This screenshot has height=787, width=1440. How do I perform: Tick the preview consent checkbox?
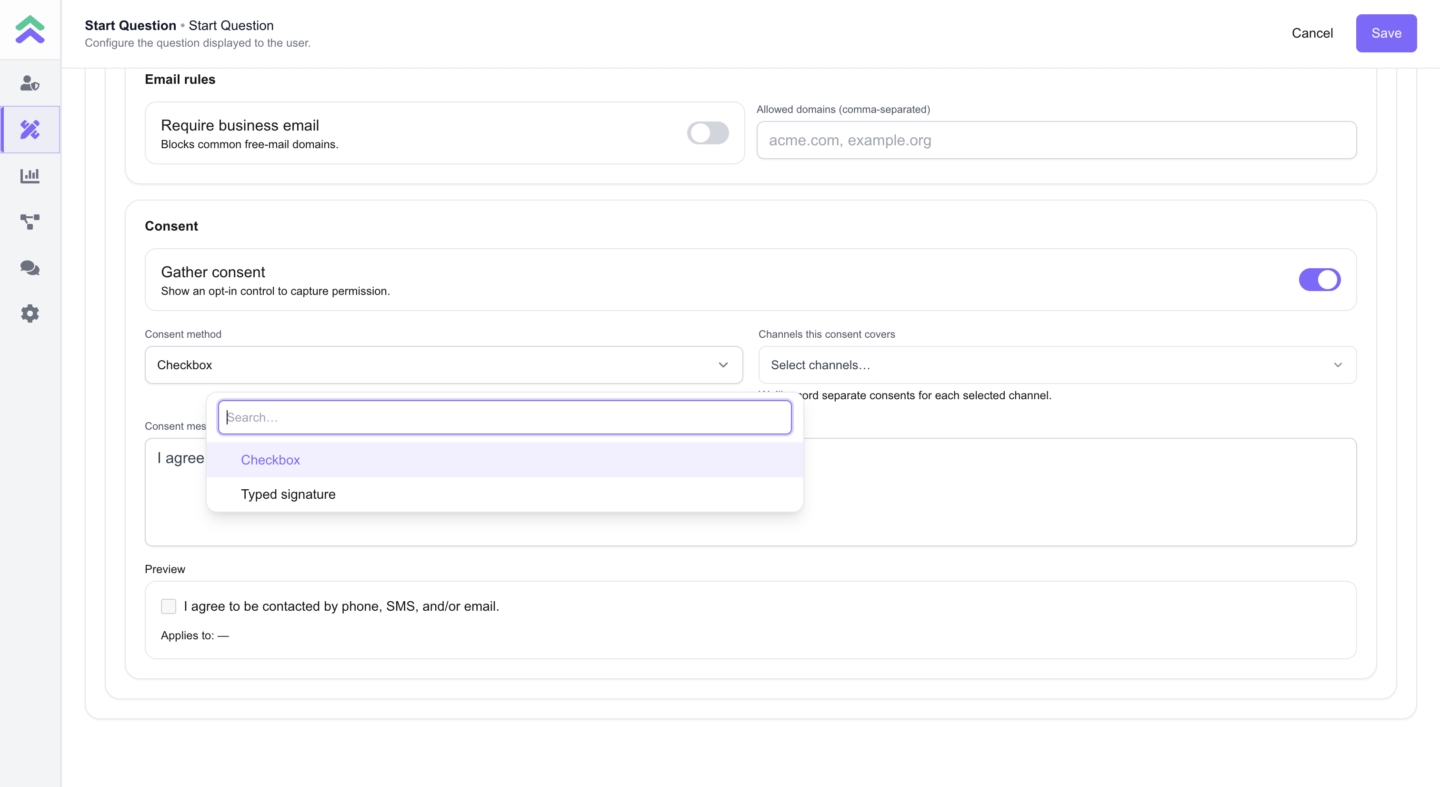click(169, 606)
